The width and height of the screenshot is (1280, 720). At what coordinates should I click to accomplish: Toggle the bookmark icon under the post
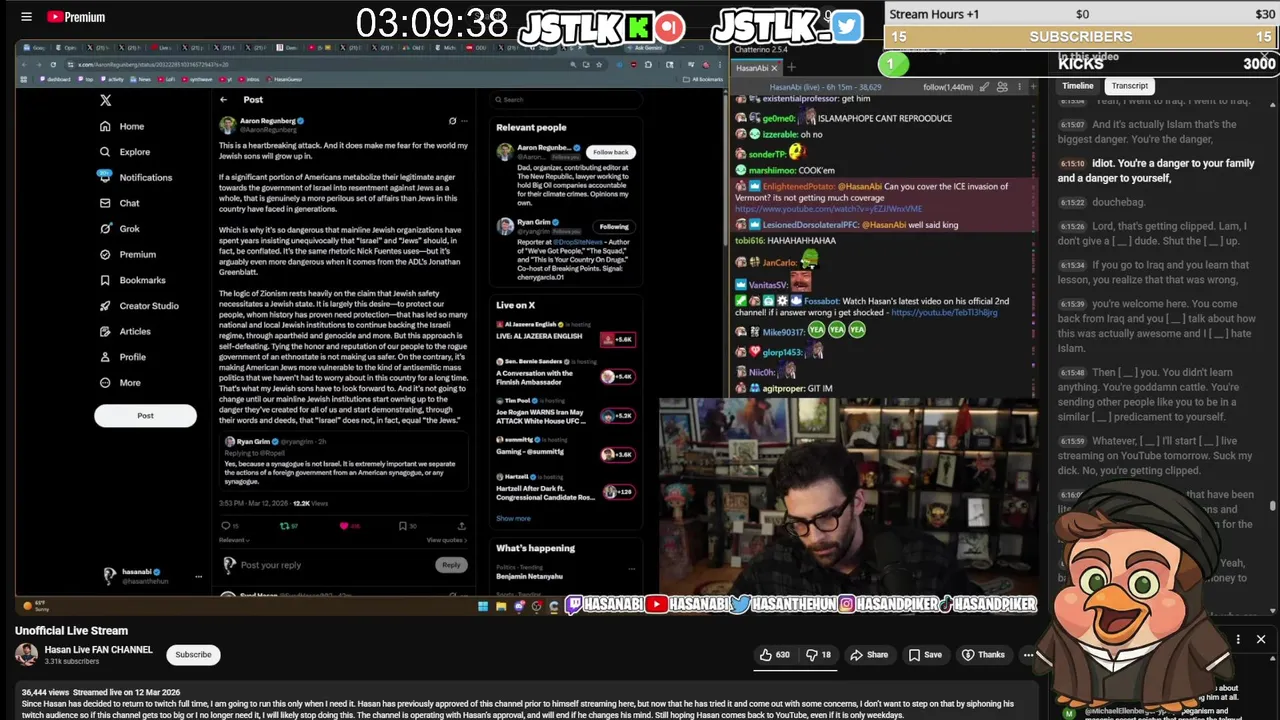coord(402,525)
